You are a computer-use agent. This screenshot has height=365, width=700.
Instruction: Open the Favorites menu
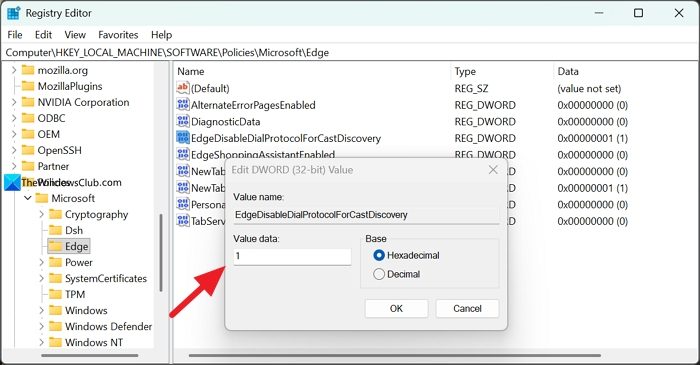pos(118,35)
